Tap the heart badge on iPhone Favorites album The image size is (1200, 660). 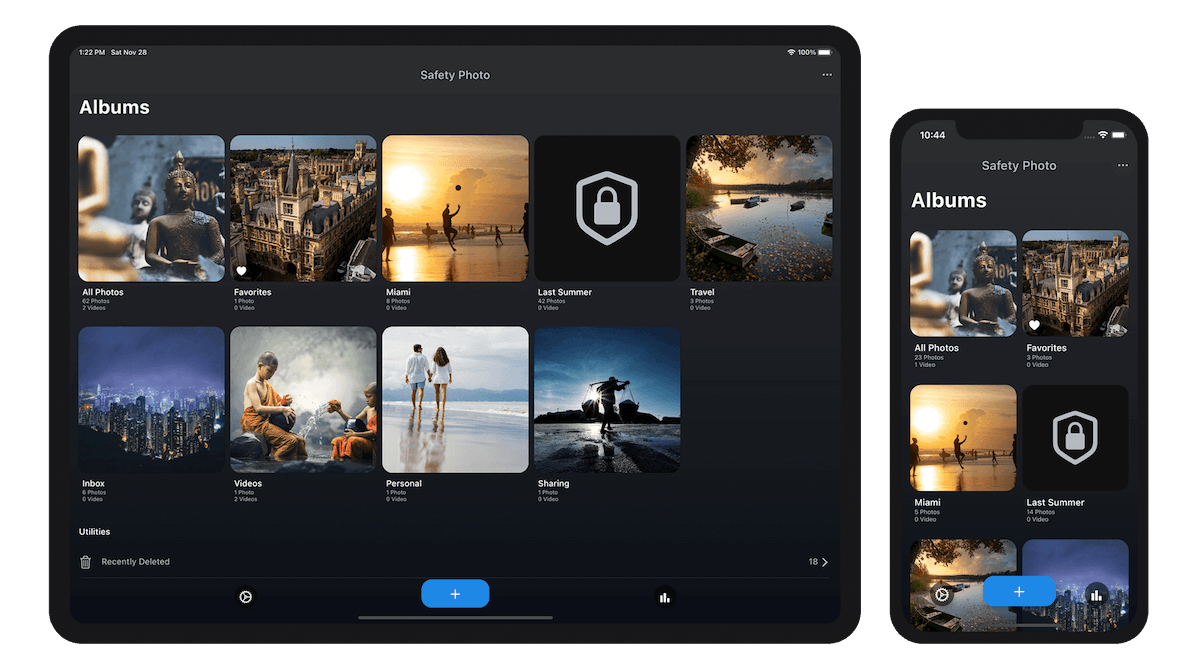1034,324
